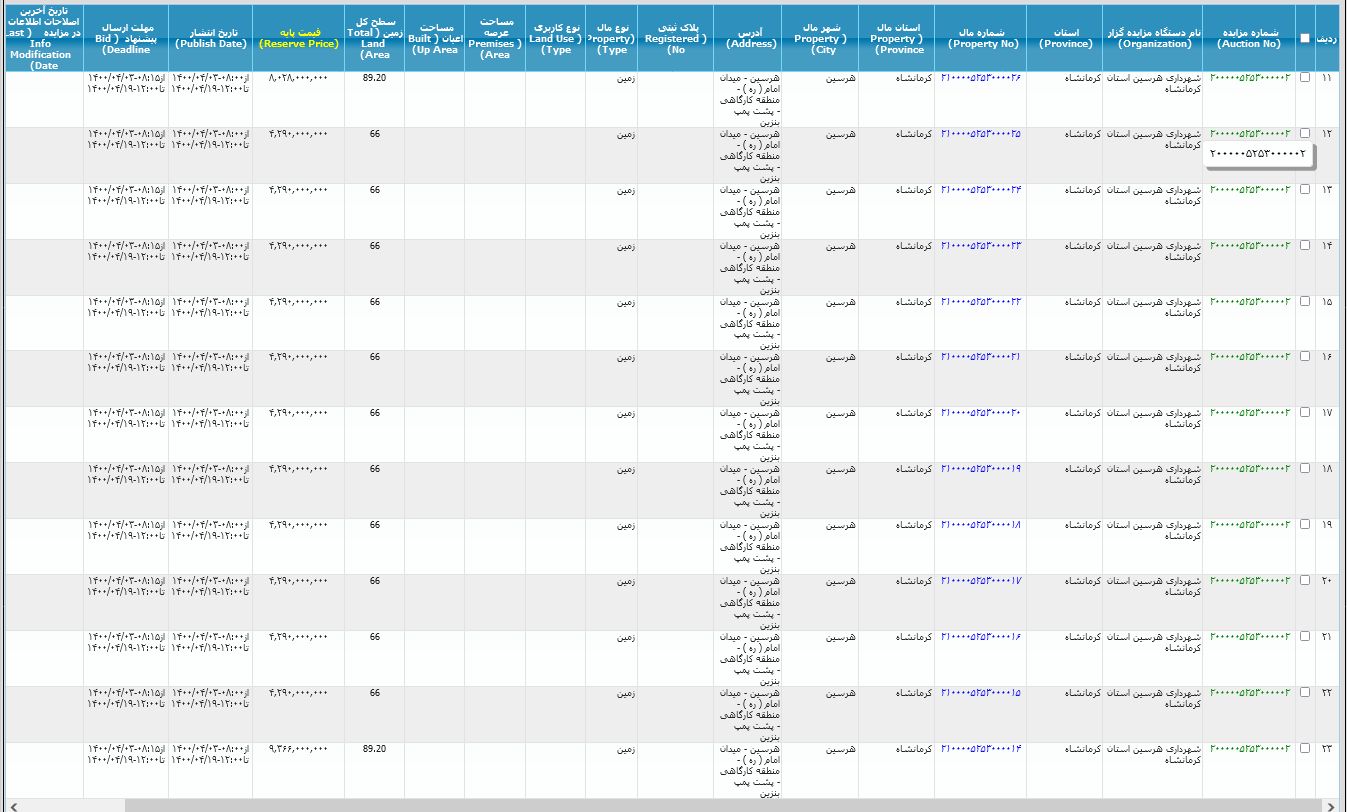Image resolution: width=1347 pixels, height=812 pixels.
Task: Click the Publish Date column header
Action: pos(210,38)
